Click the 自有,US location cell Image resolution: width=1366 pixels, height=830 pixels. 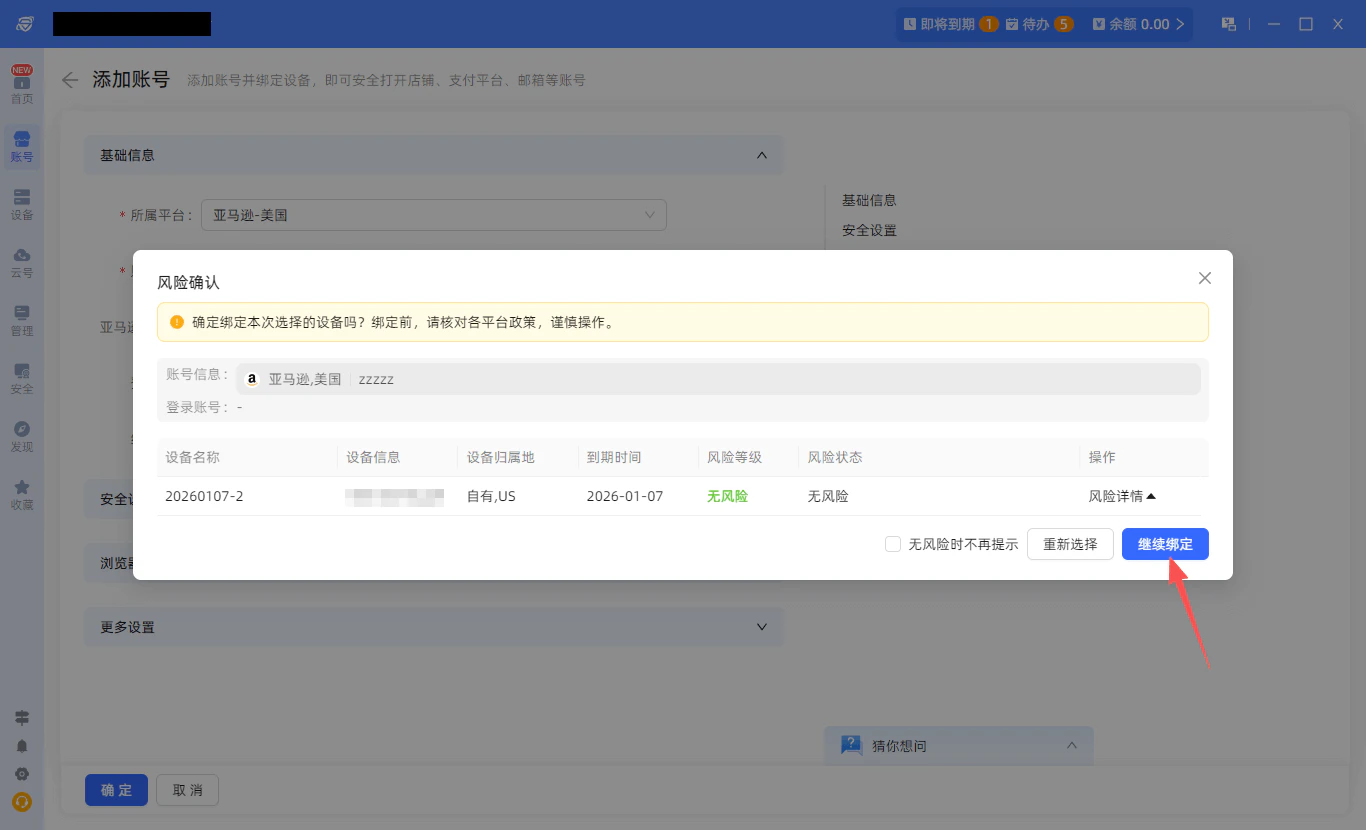pos(491,496)
